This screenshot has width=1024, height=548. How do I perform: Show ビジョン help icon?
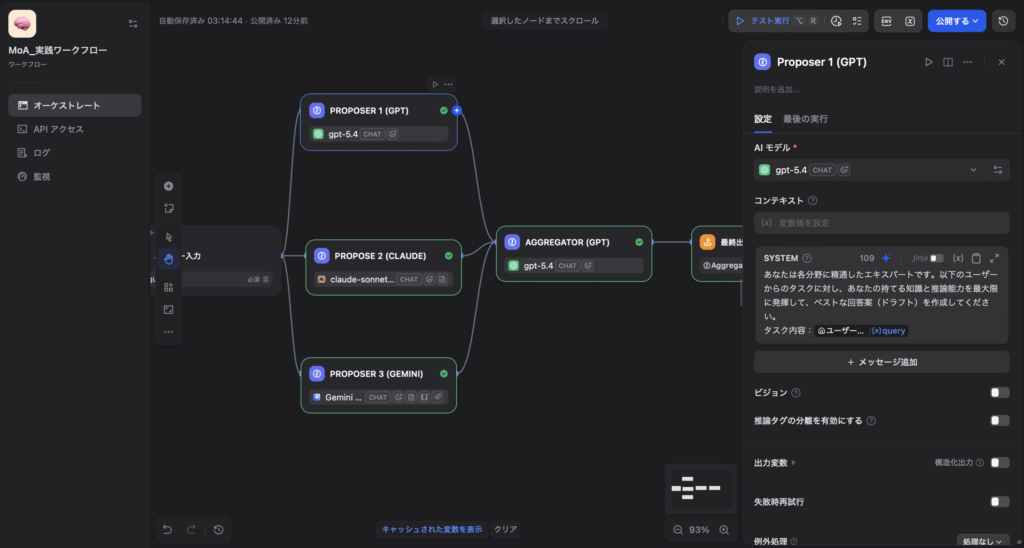coord(795,393)
